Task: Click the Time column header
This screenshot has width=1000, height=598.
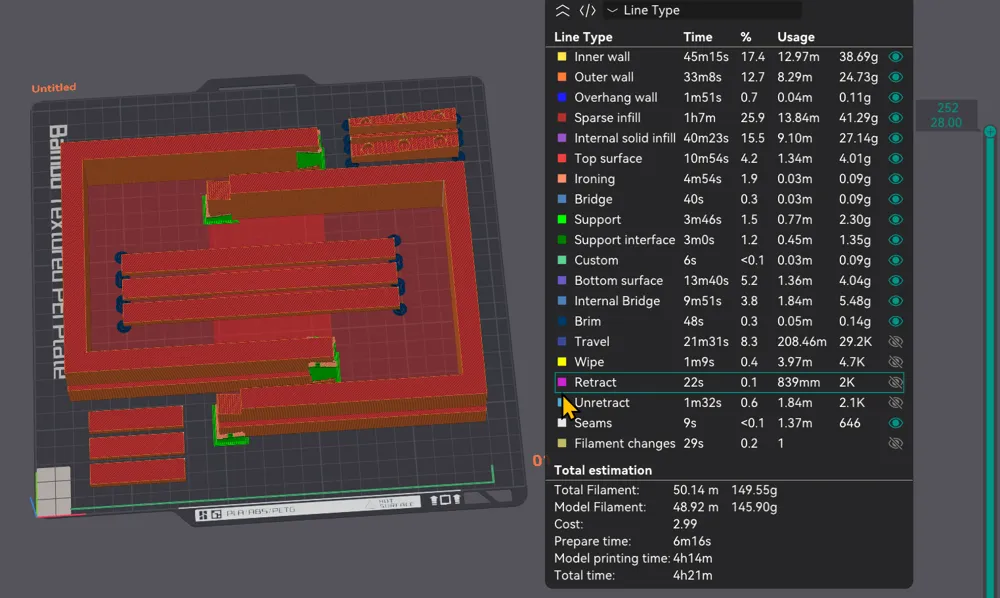Action: pyautogui.click(x=698, y=37)
